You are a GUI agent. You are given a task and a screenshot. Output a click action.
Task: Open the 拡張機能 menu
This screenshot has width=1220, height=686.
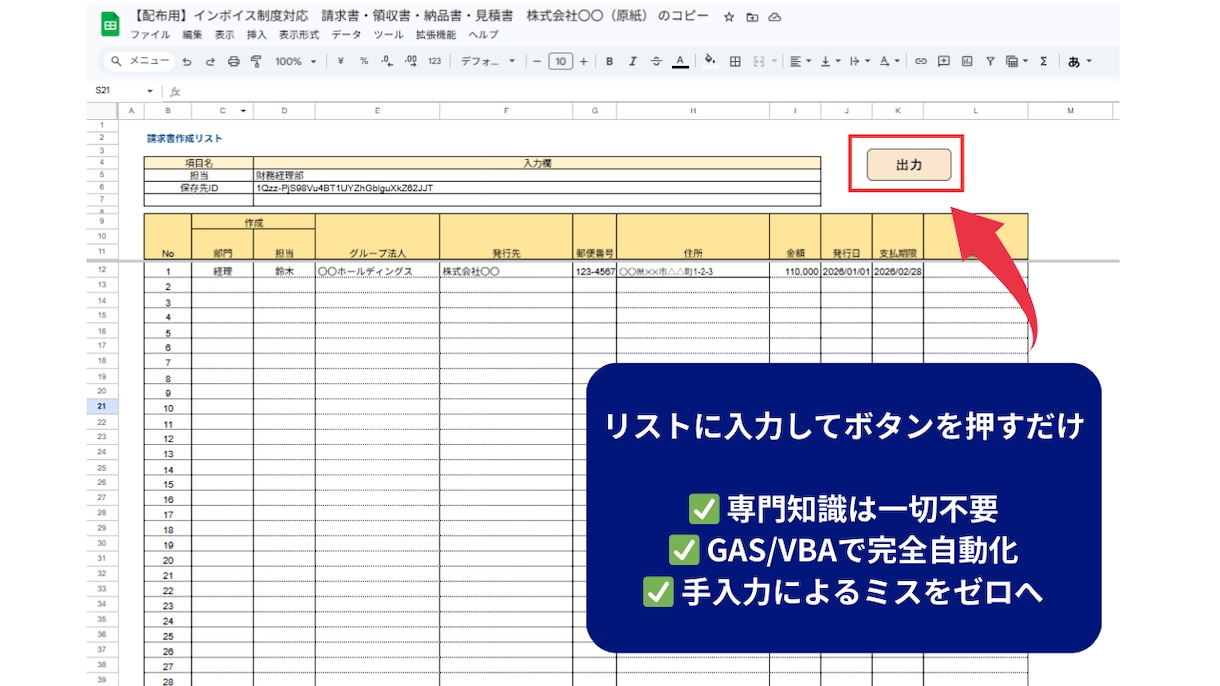(436, 35)
